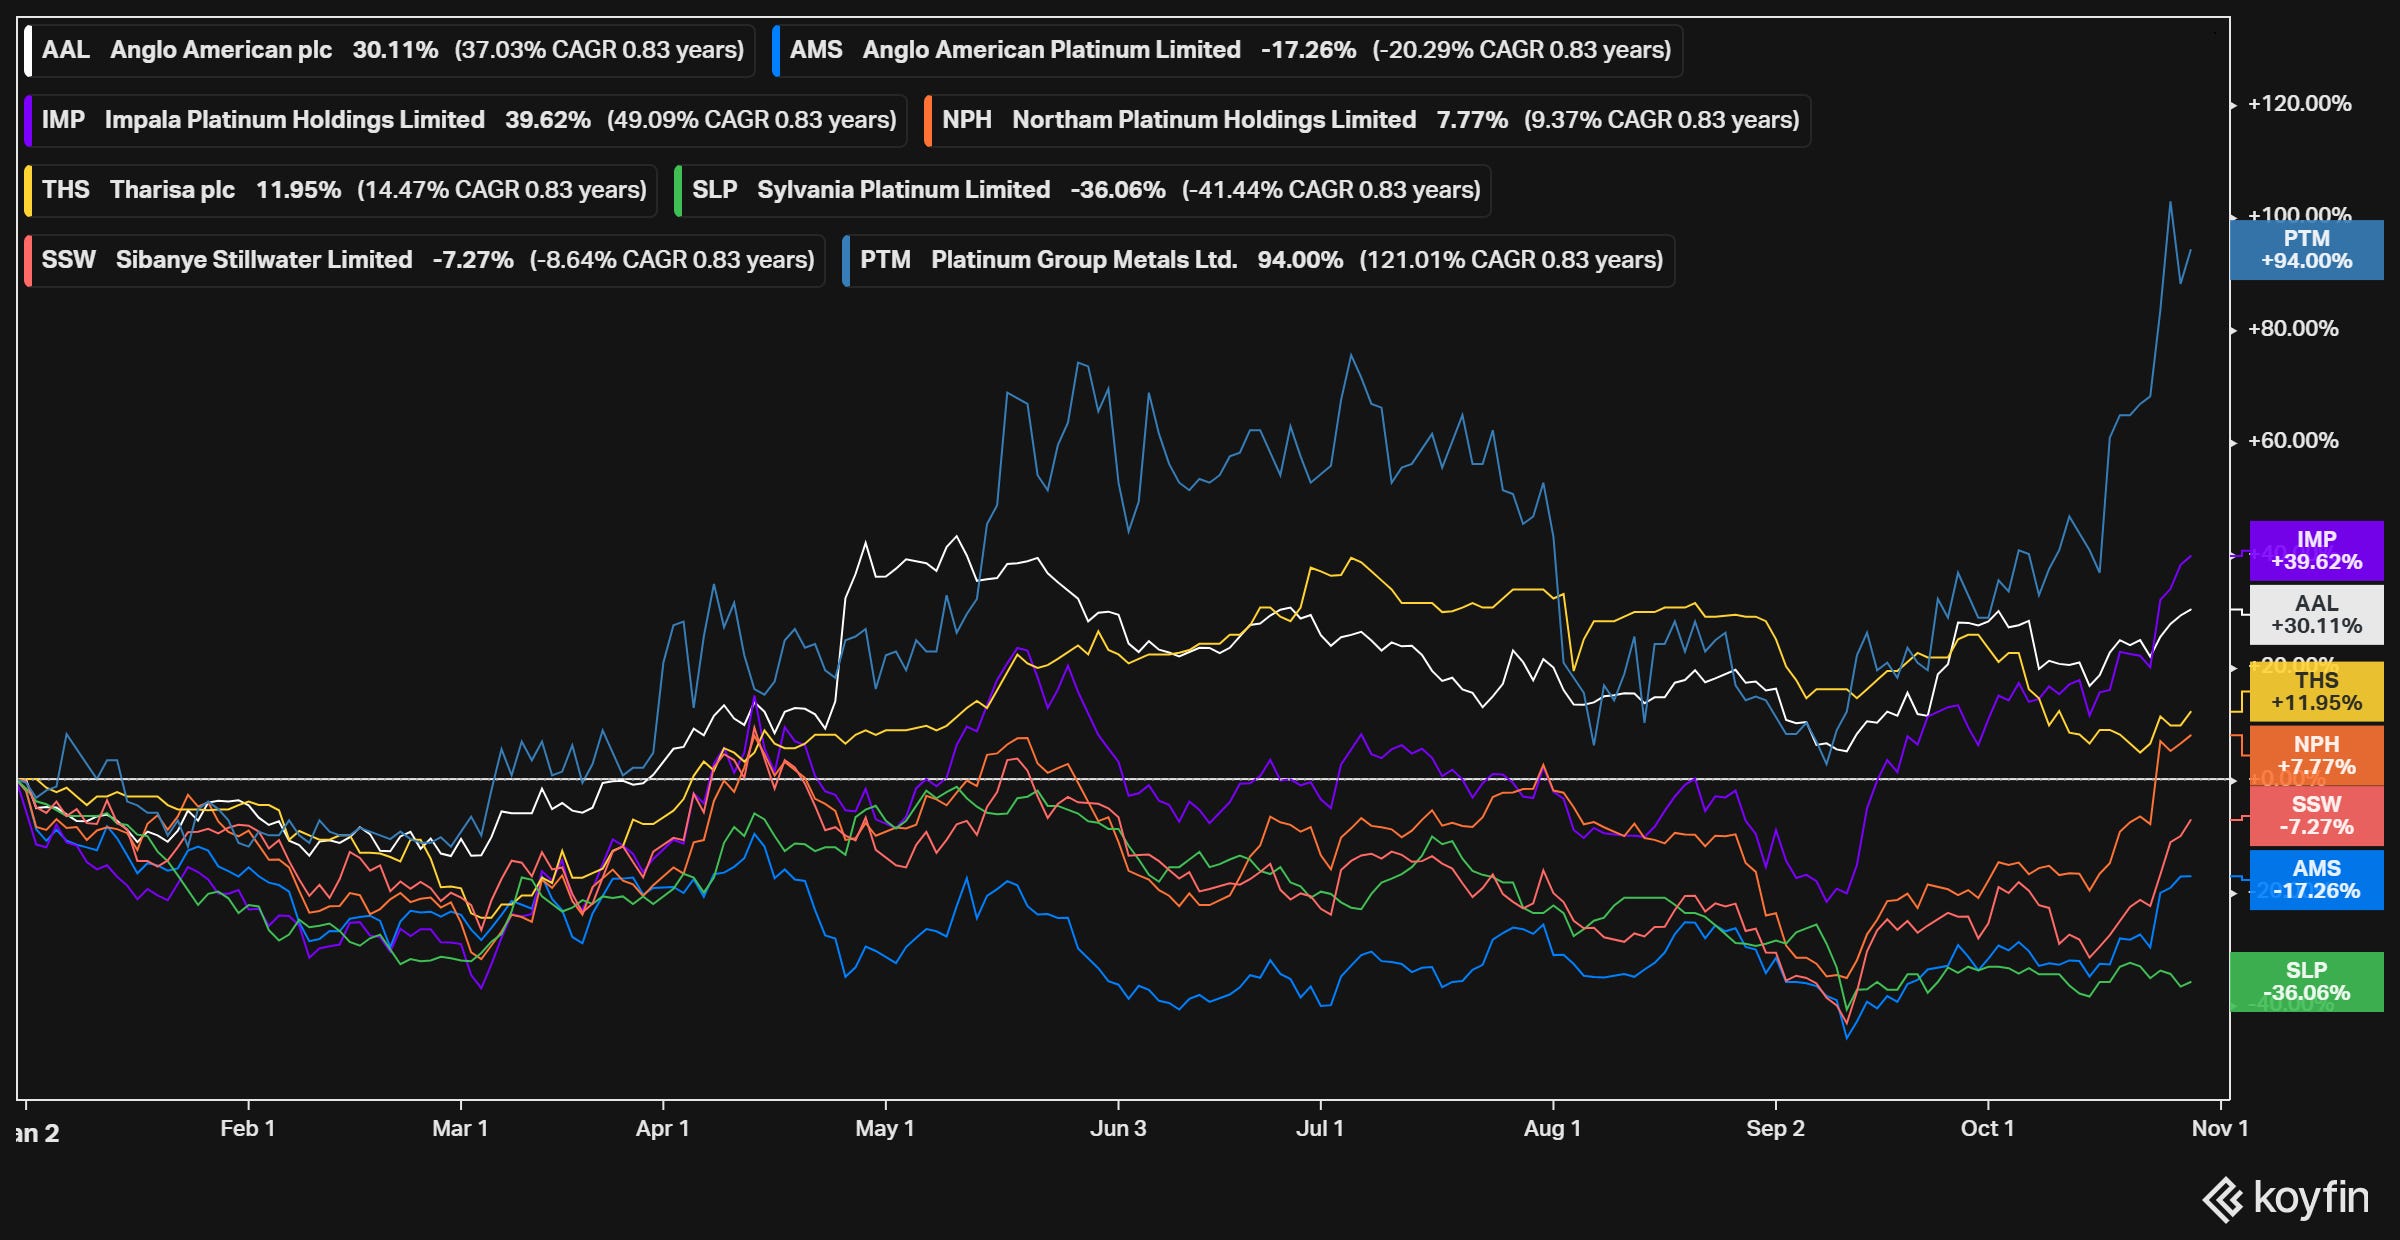Image resolution: width=2400 pixels, height=1240 pixels.
Task: Click the +80.00% y-axis tick label
Action: (2293, 329)
